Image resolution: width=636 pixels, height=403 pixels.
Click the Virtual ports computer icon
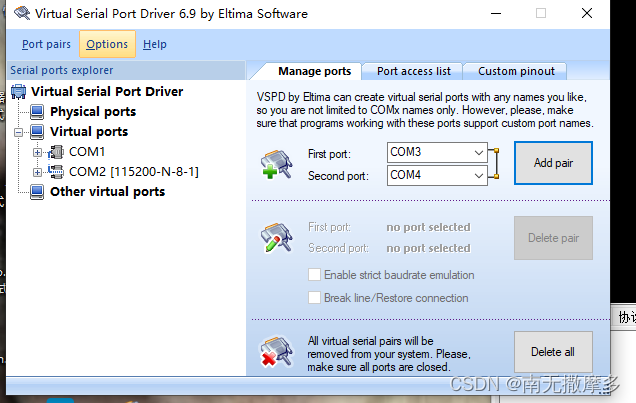(37, 131)
